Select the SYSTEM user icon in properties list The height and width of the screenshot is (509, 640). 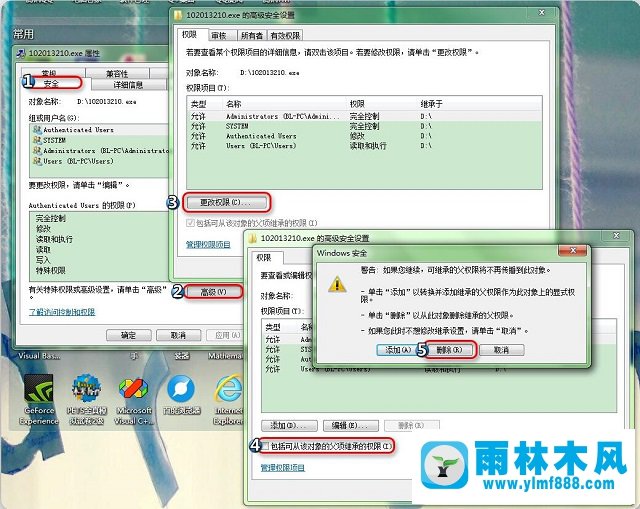coord(37,140)
